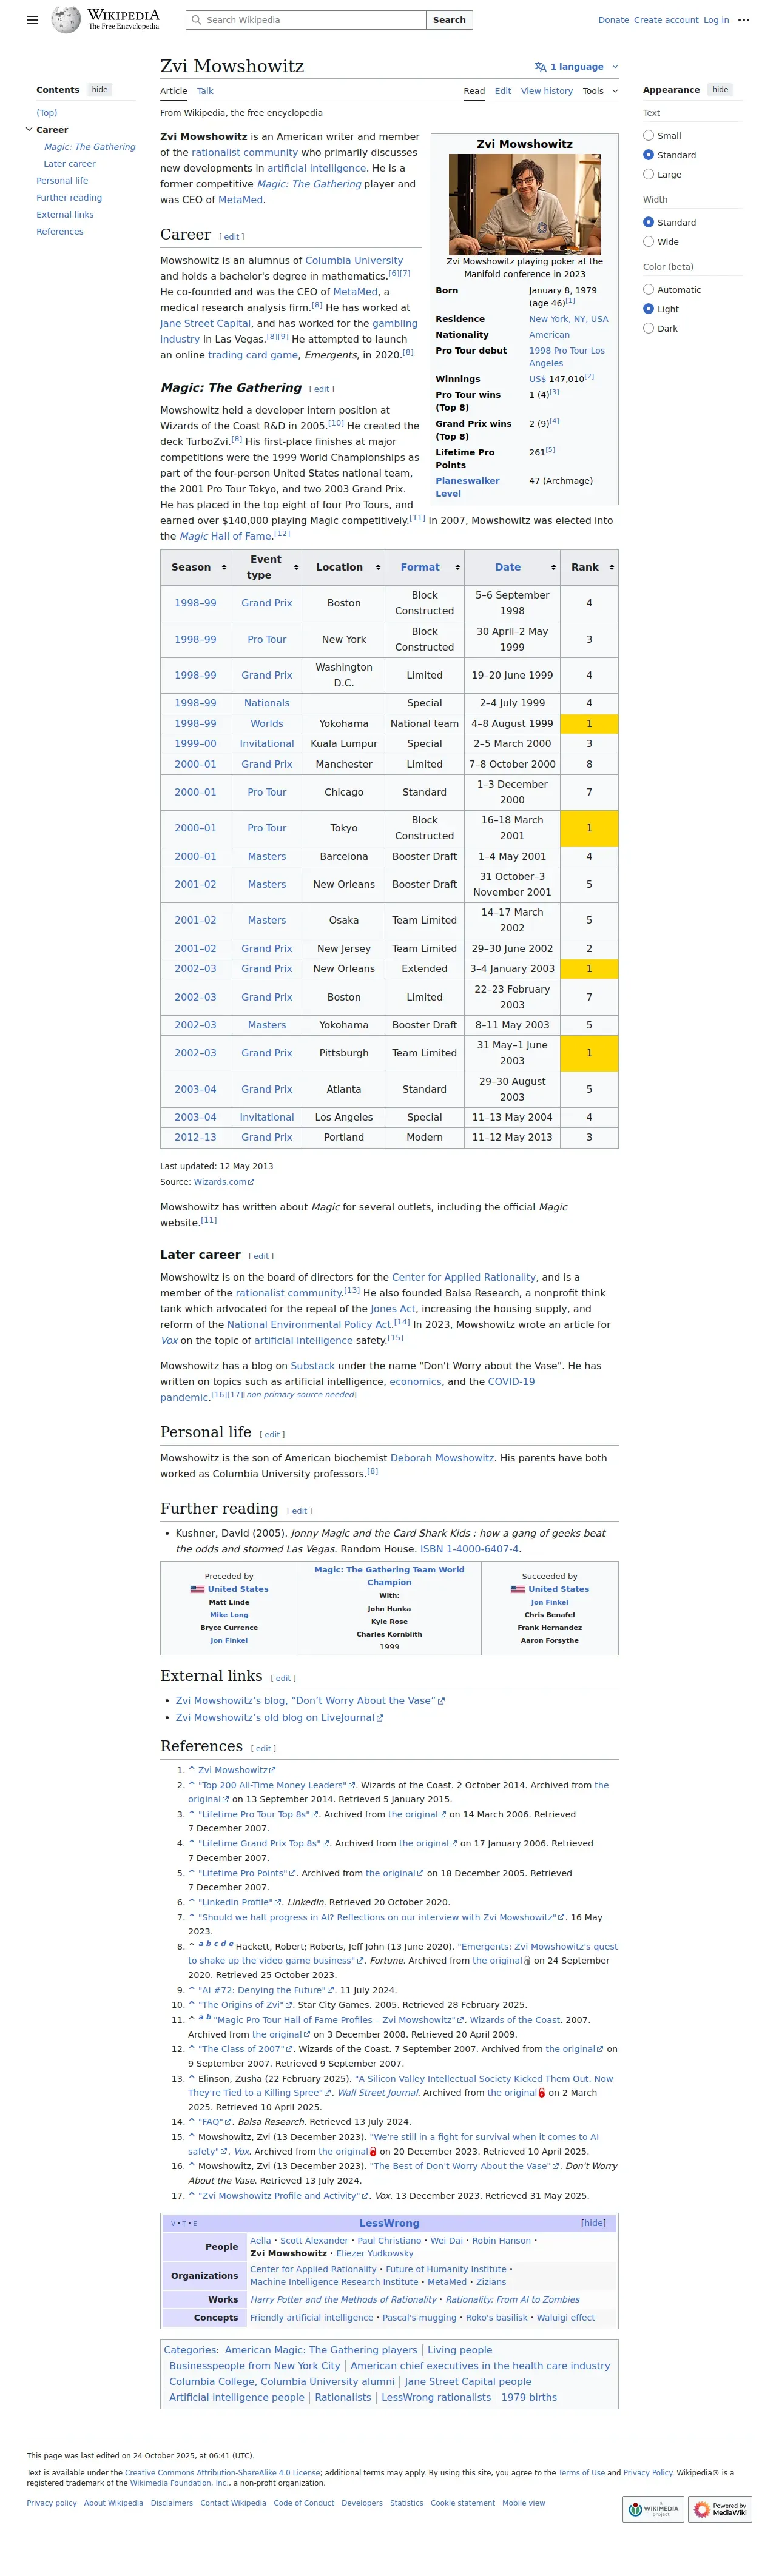Open the ISBN 1-4000-6407-4 link
Viewport: 779px width, 2576px height.
470,1549
